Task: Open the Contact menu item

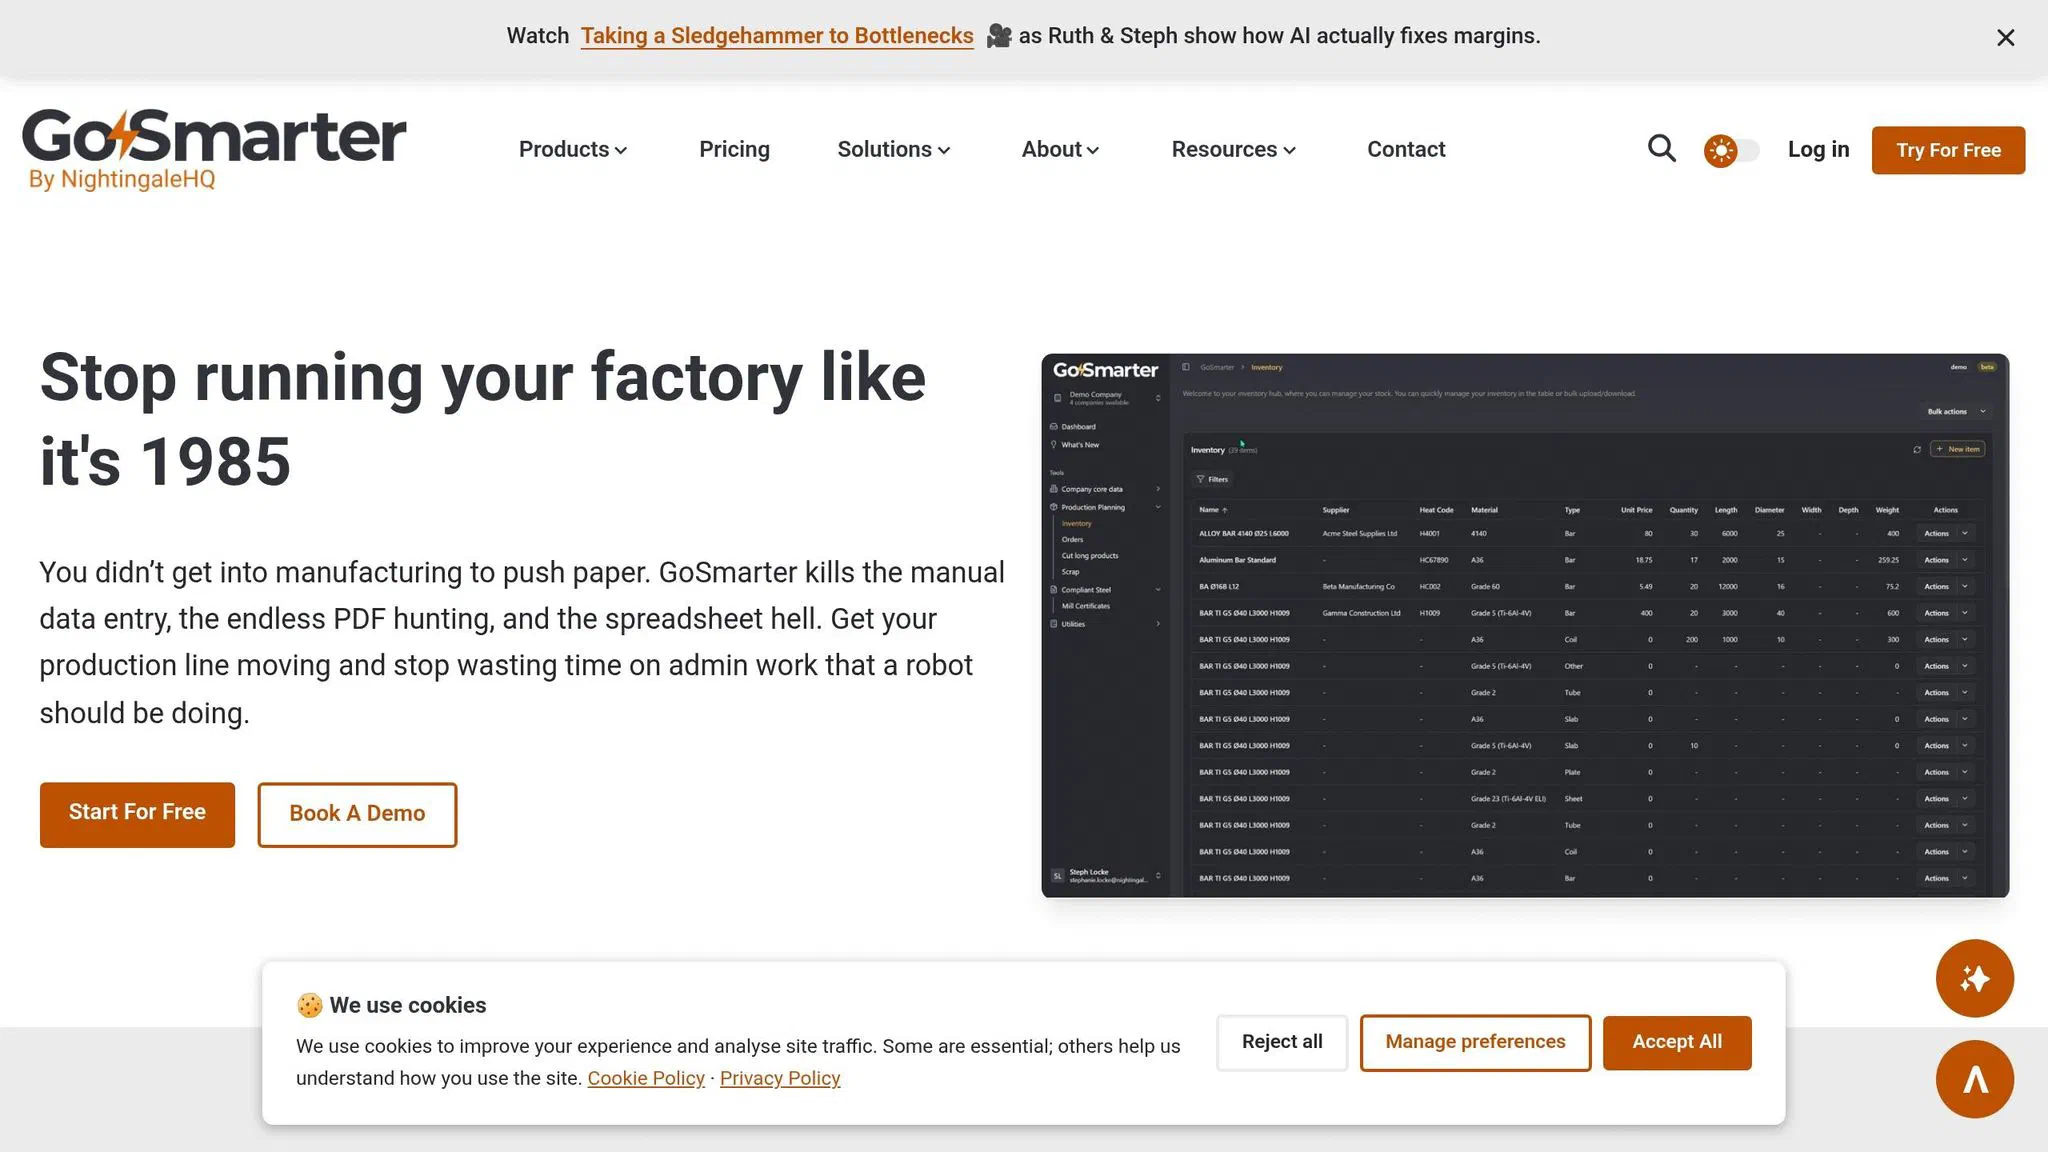Action: 1405,149
